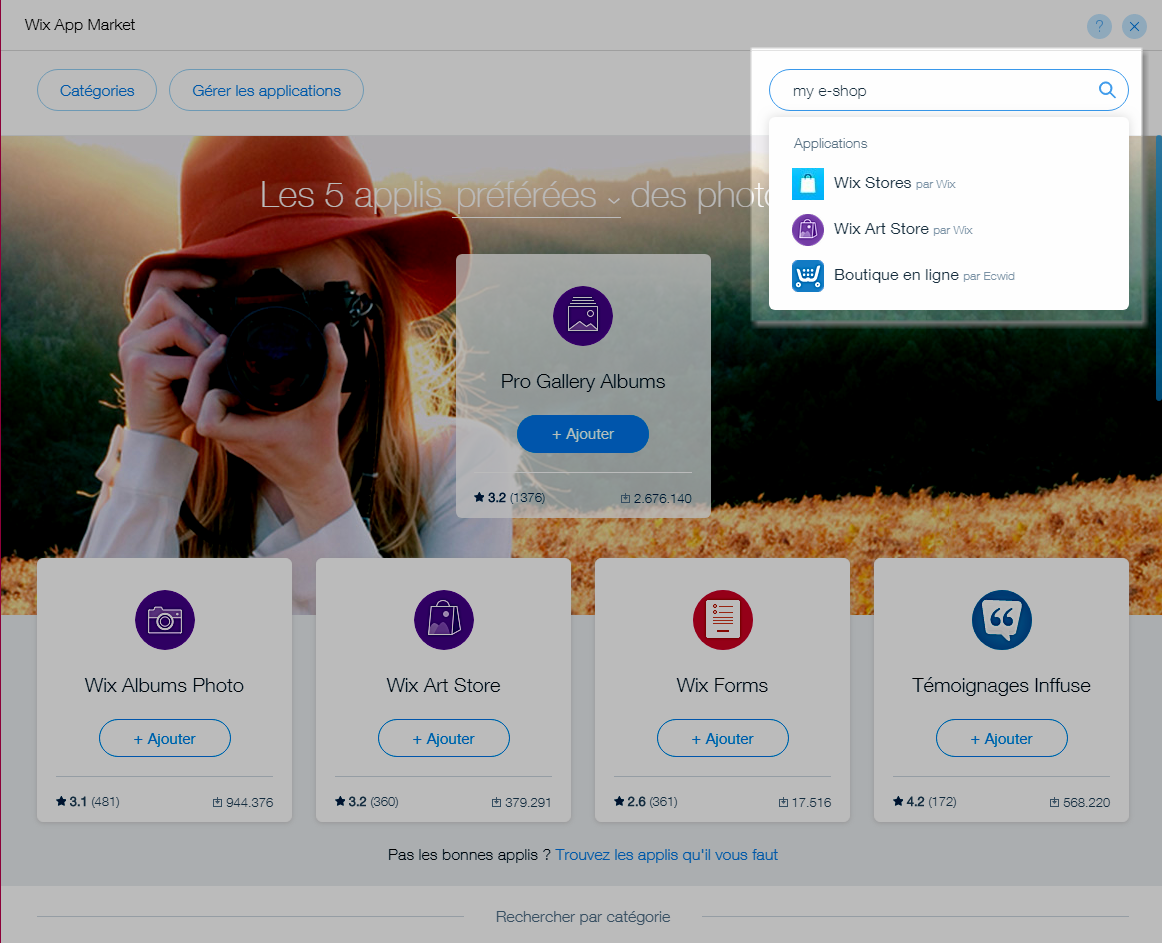The width and height of the screenshot is (1162, 943).
Task: Click the Pro Gallery Albums icon
Action: [583, 316]
